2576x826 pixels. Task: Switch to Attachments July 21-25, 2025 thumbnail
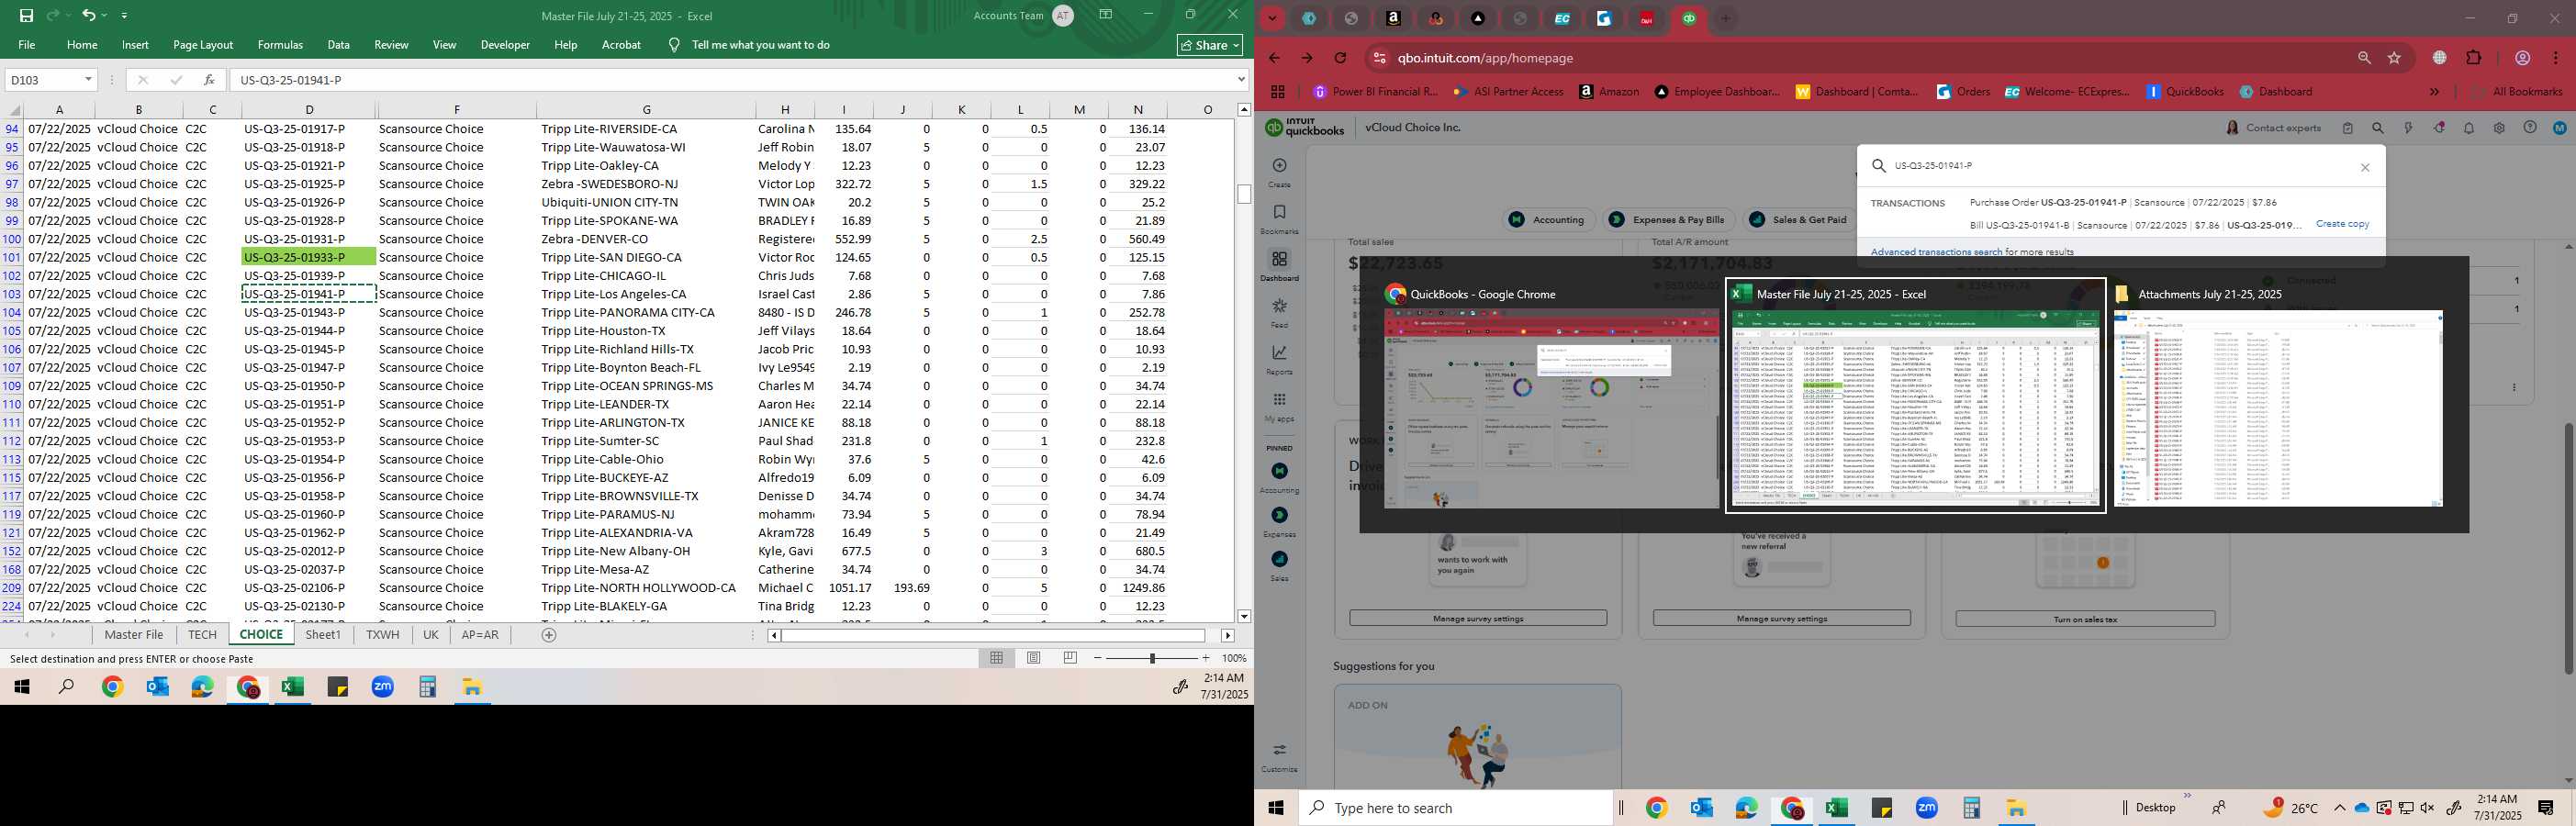tap(2278, 396)
